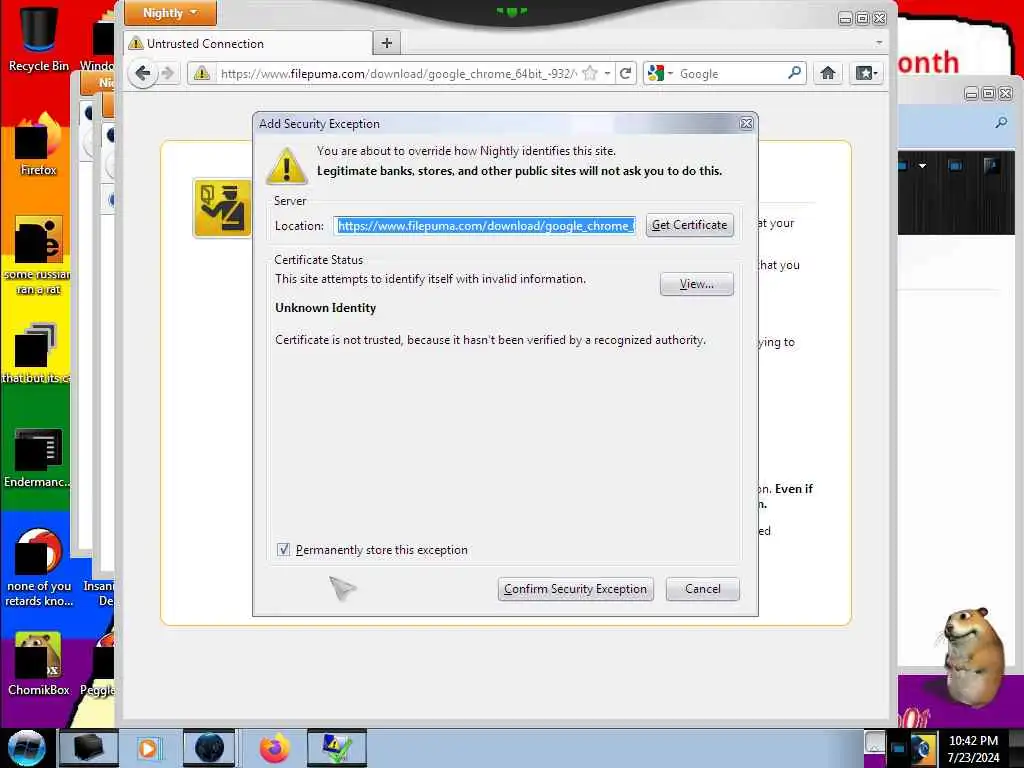1024x768 pixels.
Task: Click Confirm Security Exception
Action: (x=575, y=589)
